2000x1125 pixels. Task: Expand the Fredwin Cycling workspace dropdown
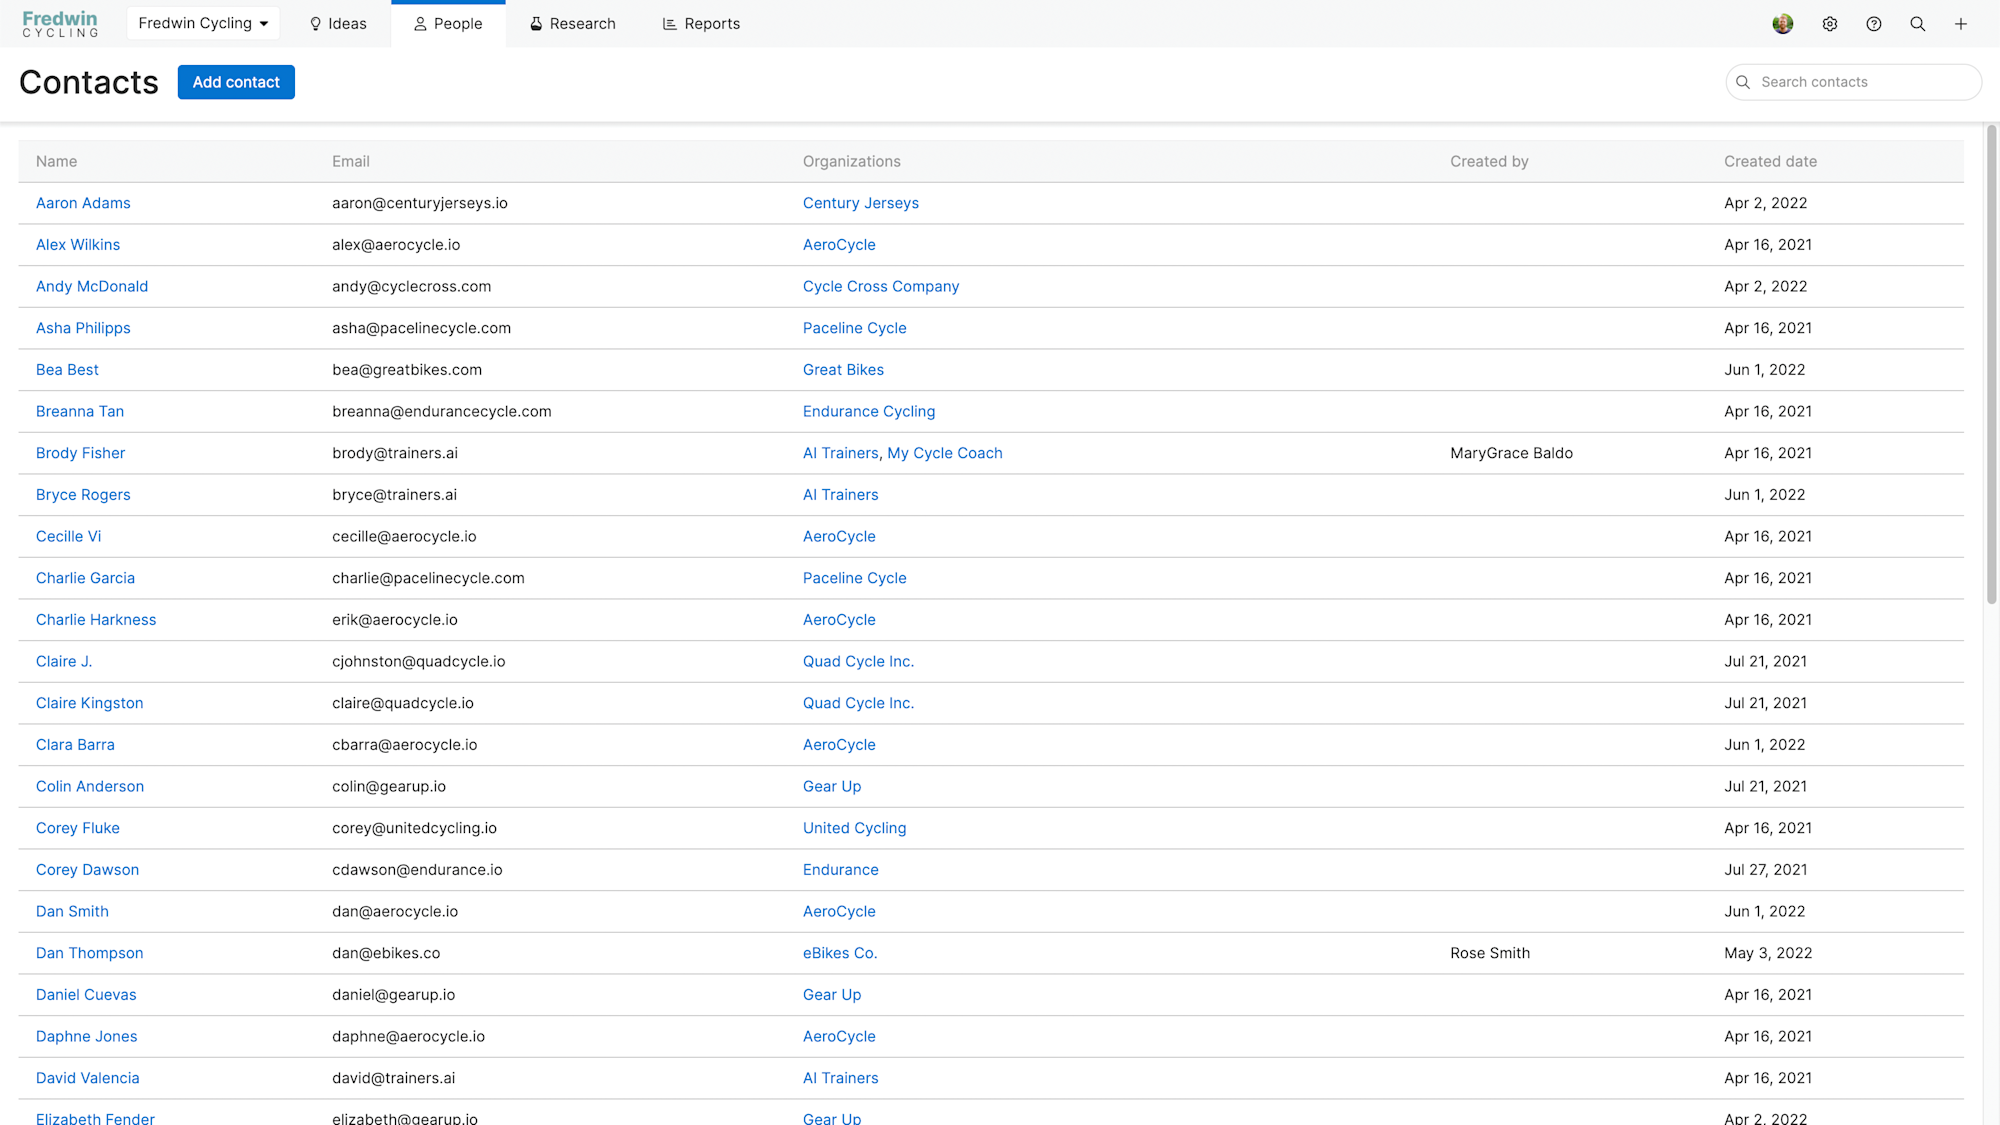pos(203,23)
